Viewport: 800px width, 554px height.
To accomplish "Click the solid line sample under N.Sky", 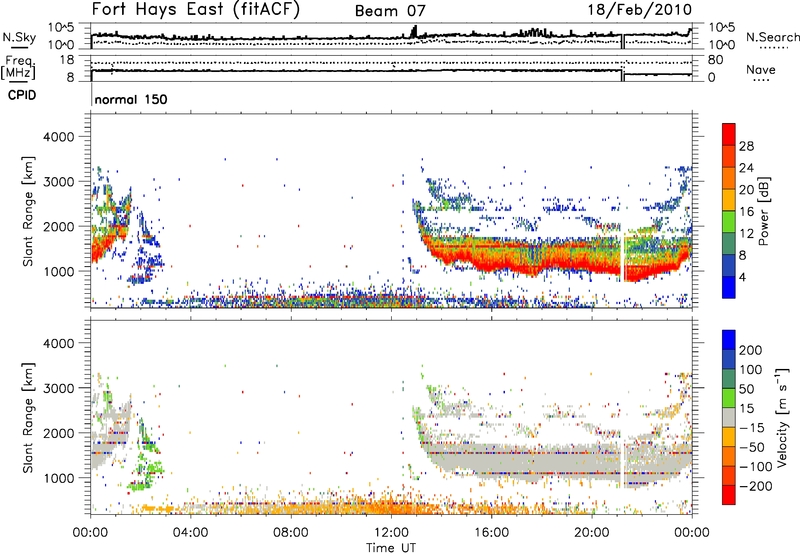I will (x=20, y=47).
